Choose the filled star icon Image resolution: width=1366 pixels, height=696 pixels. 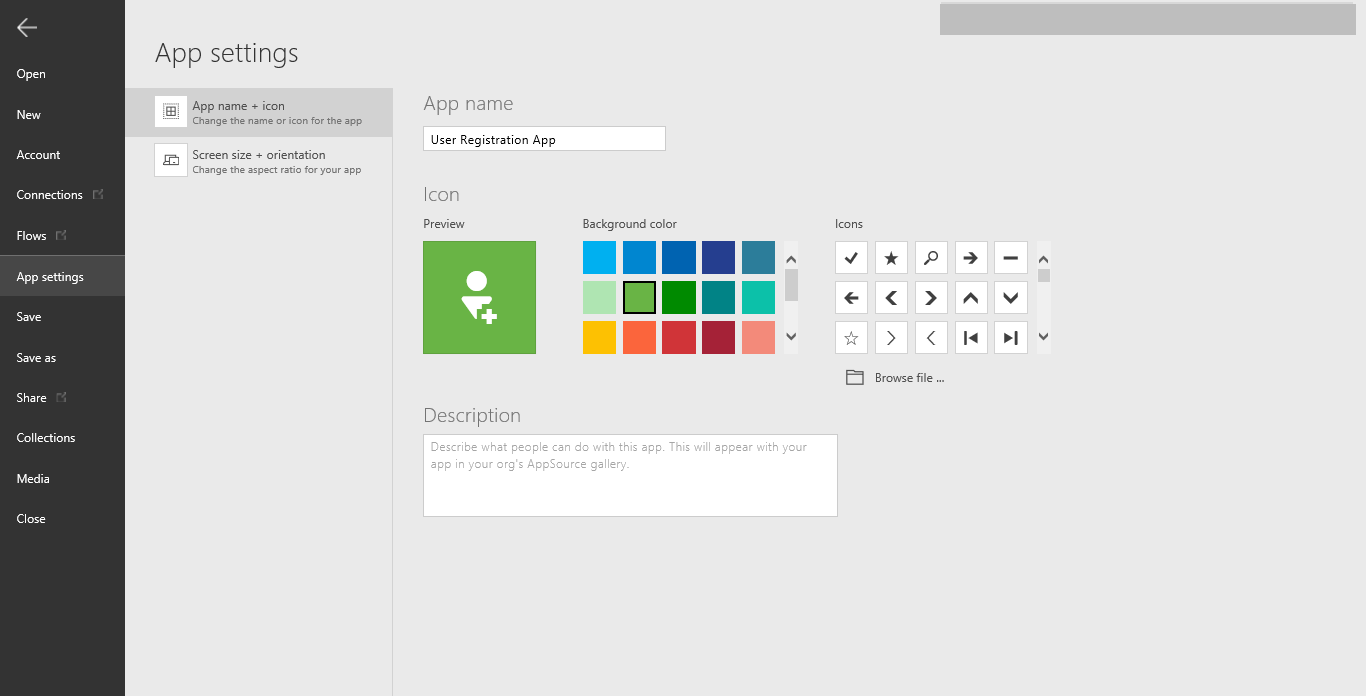(891, 258)
